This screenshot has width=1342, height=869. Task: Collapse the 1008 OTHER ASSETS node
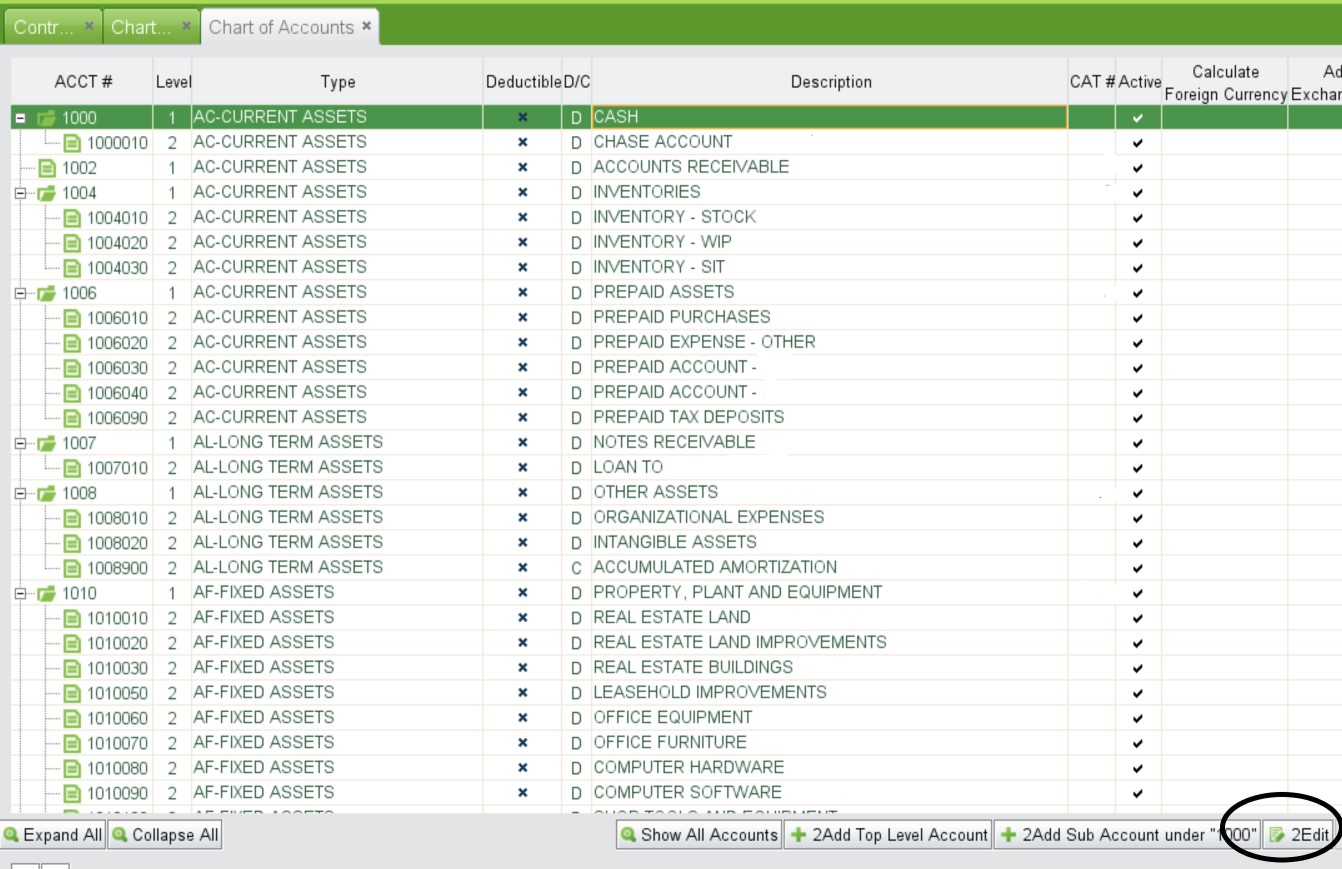click(20, 493)
